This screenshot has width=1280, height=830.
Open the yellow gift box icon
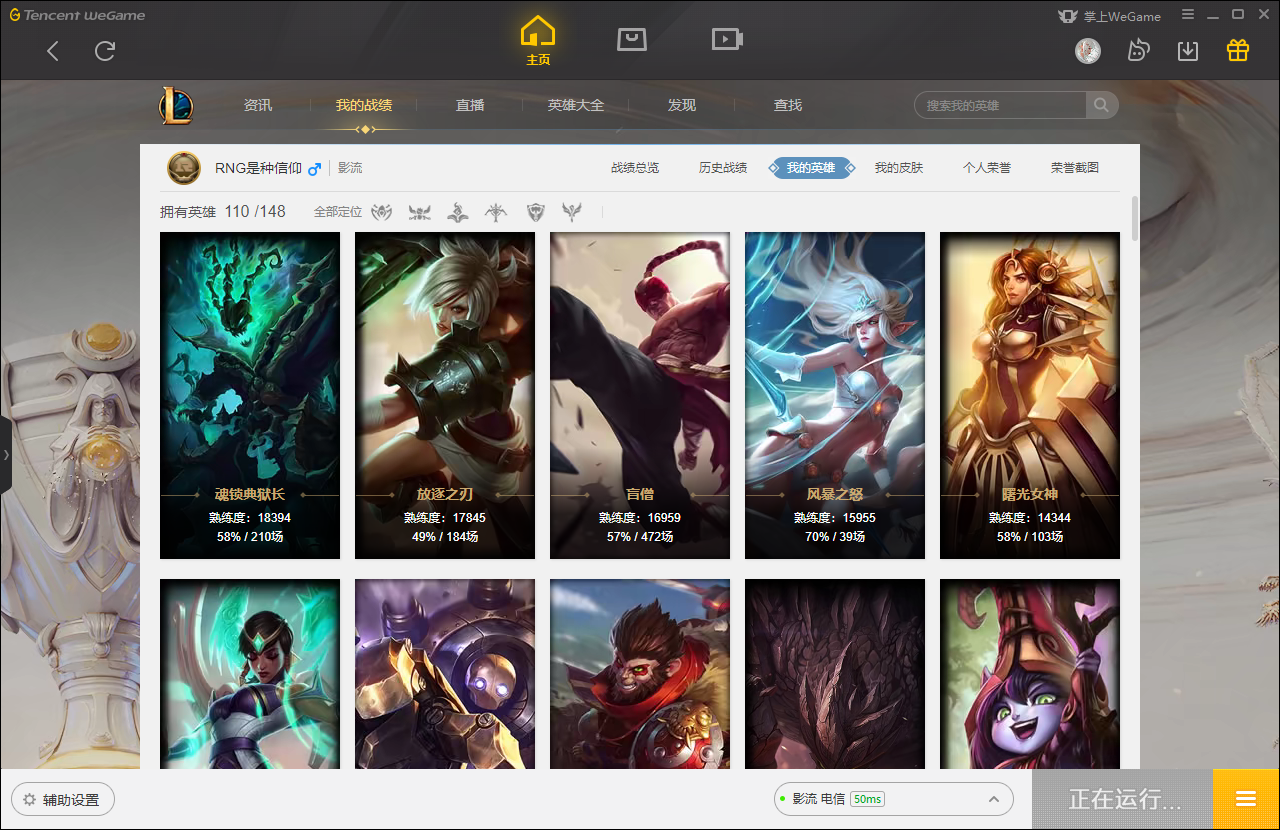1238,50
